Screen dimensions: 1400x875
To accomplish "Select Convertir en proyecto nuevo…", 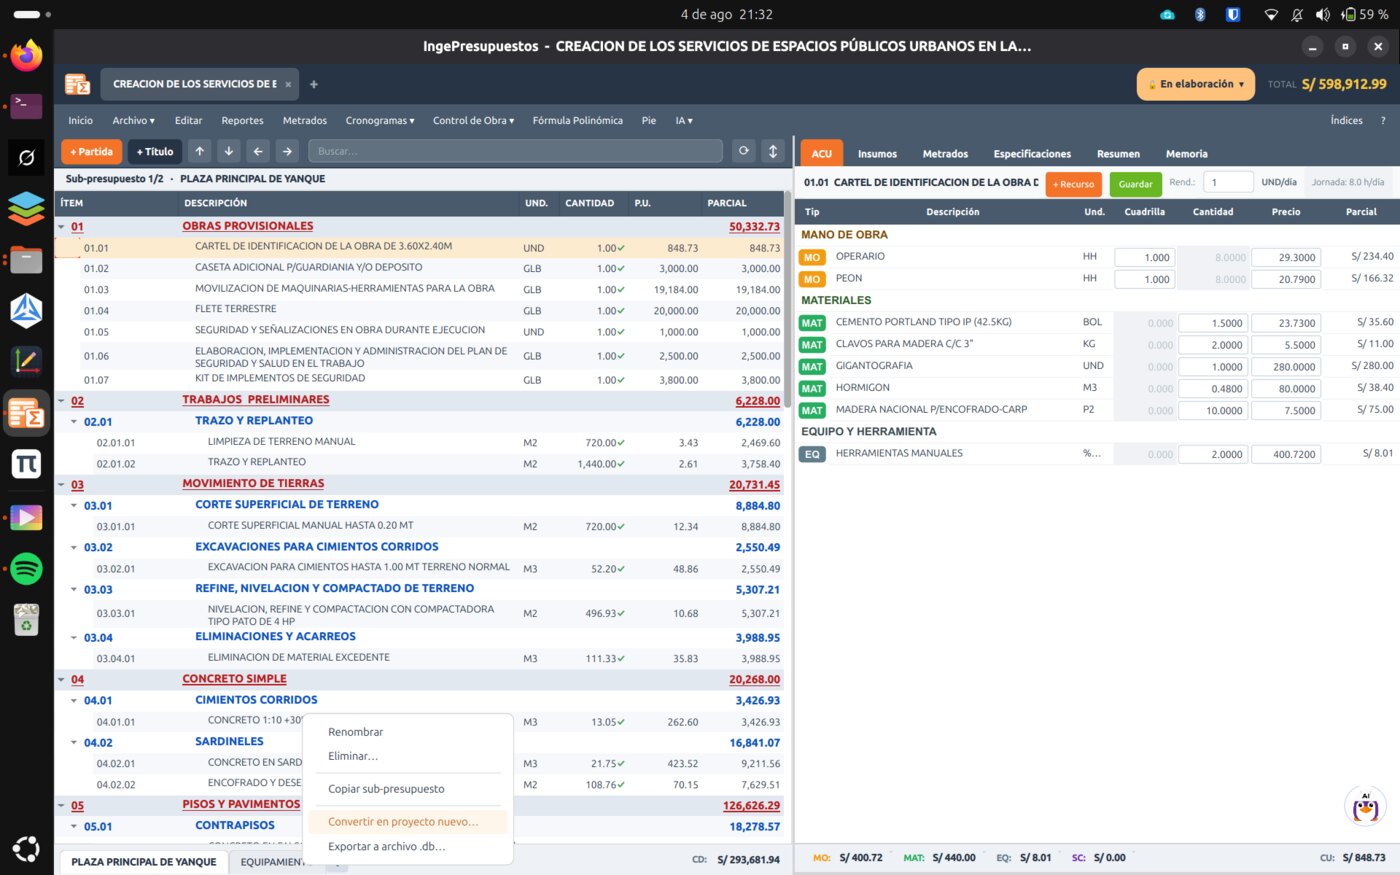I will 408,822.
